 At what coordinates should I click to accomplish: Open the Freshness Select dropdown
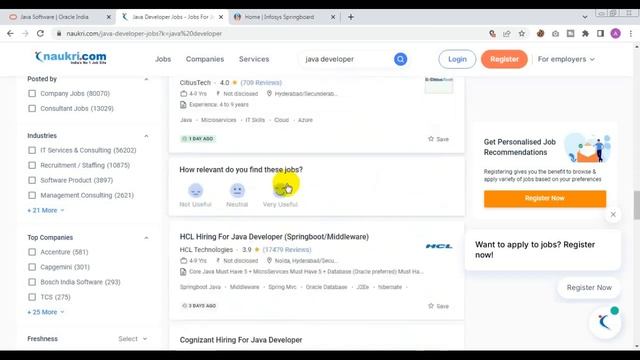click(133, 339)
